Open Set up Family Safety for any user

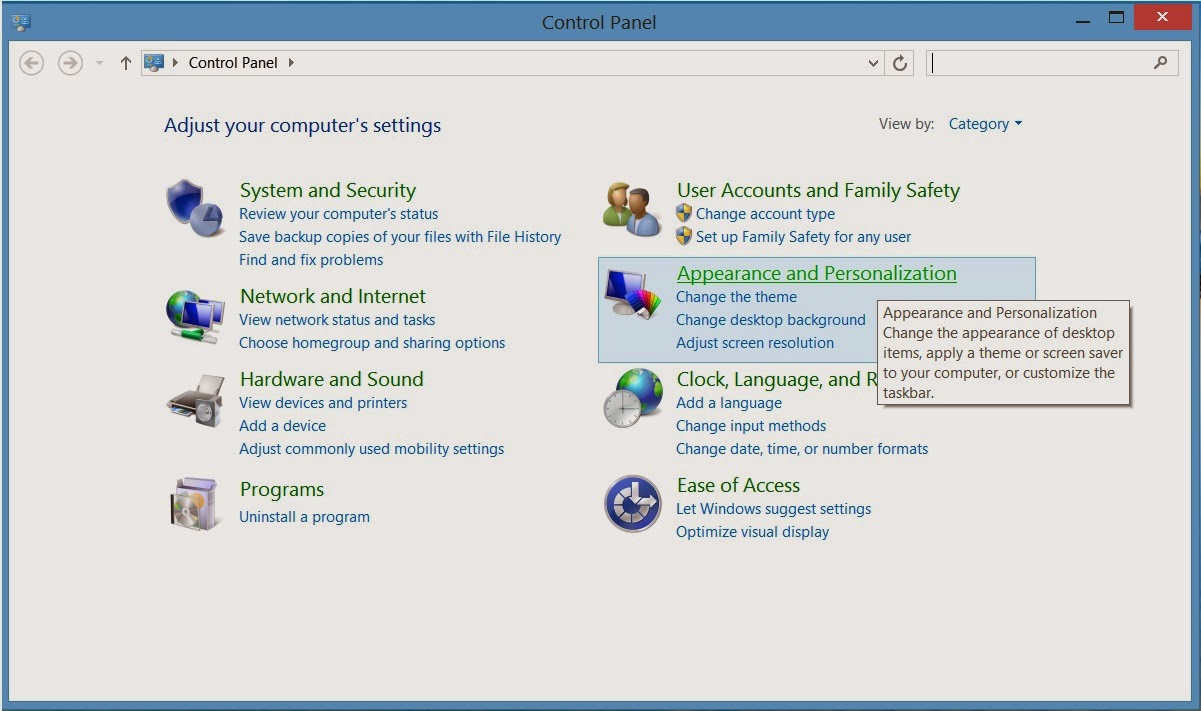point(803,236)
